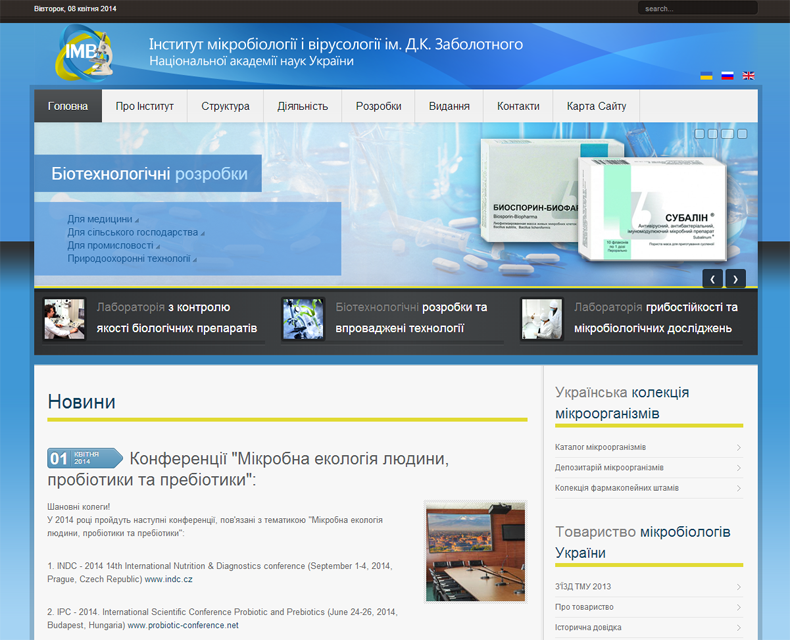The height and width of the screenshot is (640, 790).
Task: Select fourth slideshow indicator dot
Action: [x=742, y=134]
